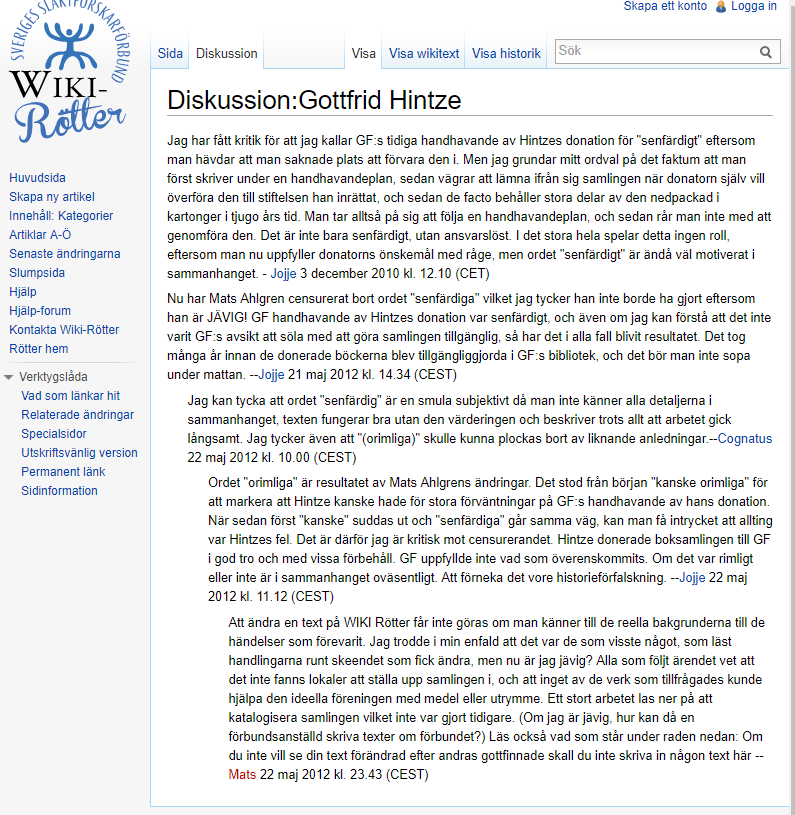The image size is (795, 815).
Task: Open Skapa ny artikel link
Action: [x=52, y=197]
